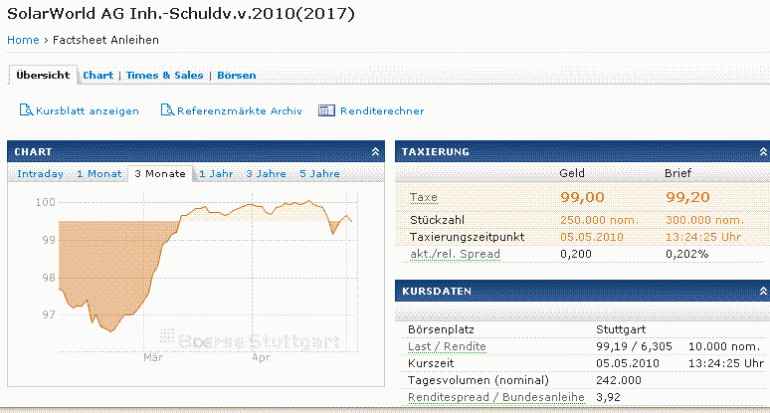770x413 pixels.
Task: Select the 3 Monate chart range
Action: [x=160, y=174]
